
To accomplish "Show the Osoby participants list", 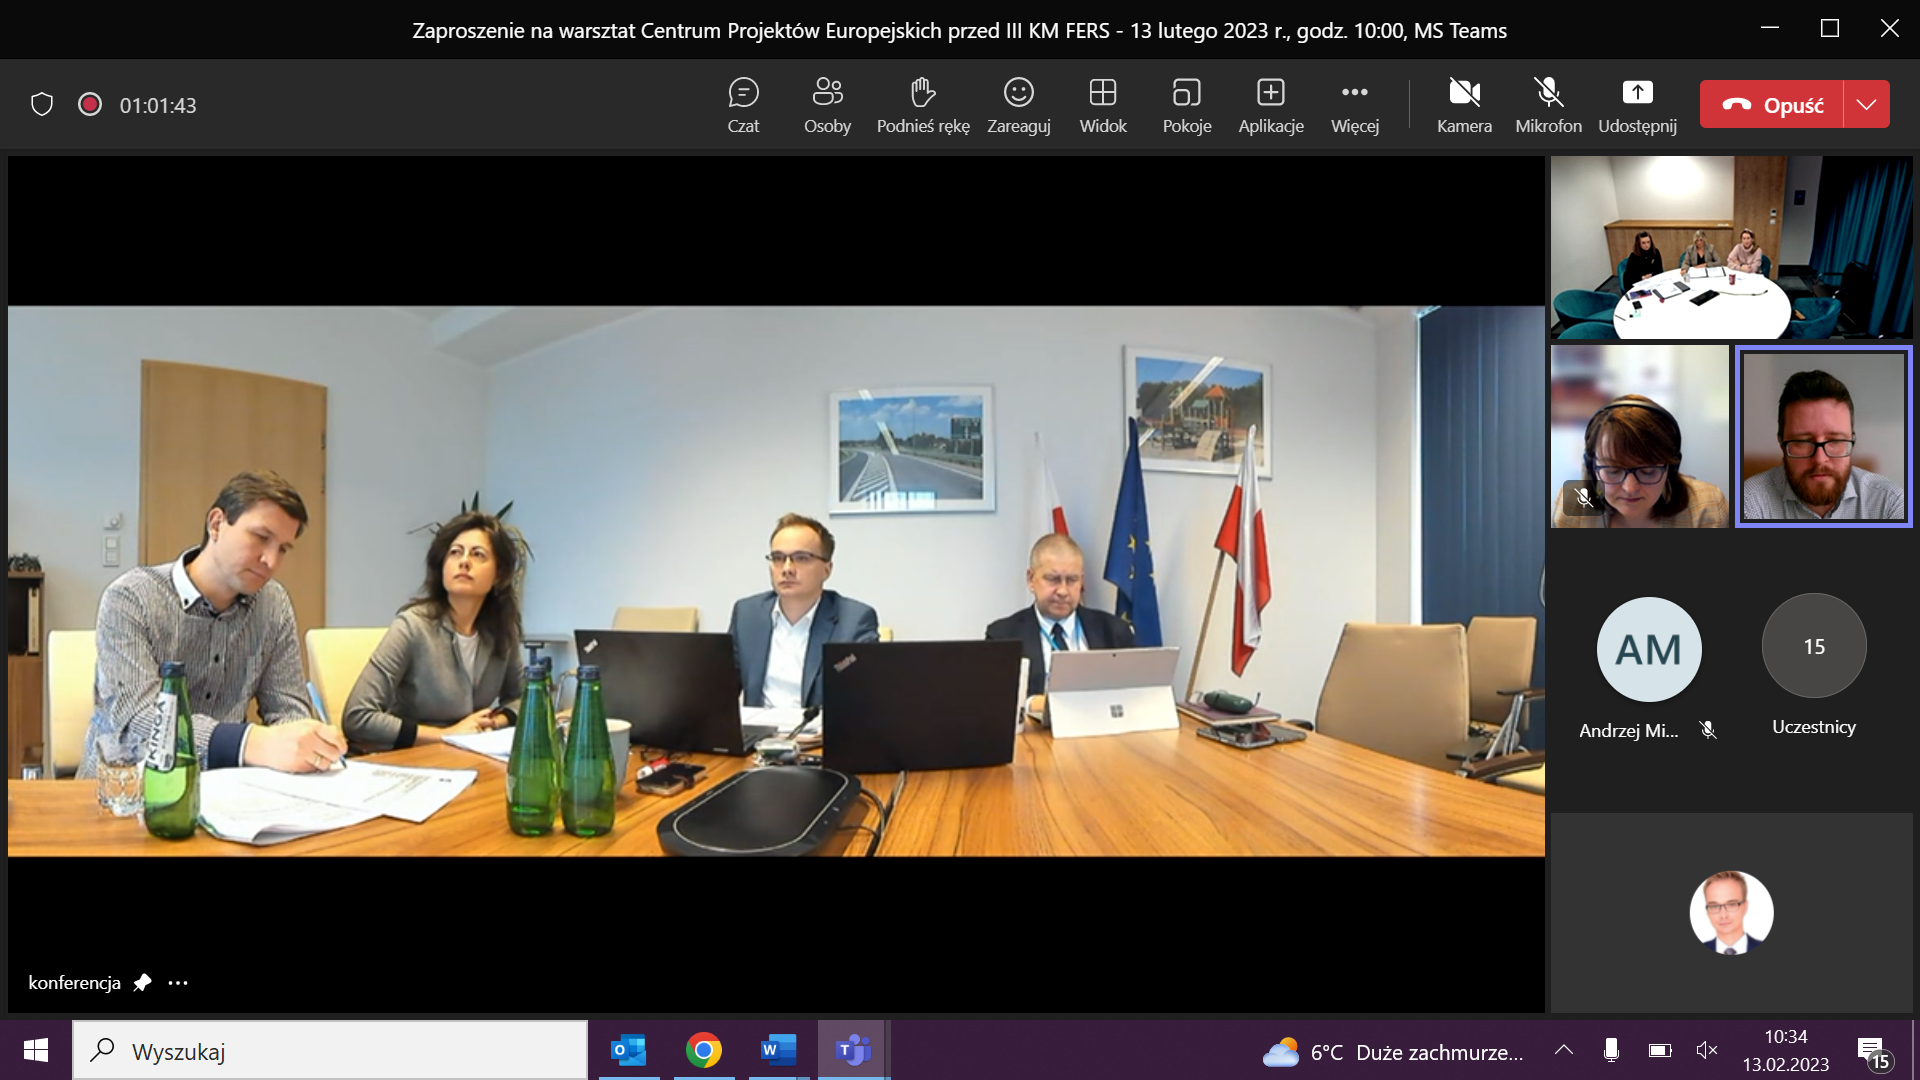I will tap(827, 105).
